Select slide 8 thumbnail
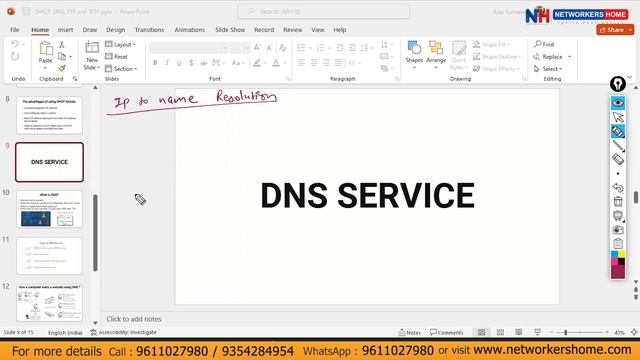 click(49, 115)
